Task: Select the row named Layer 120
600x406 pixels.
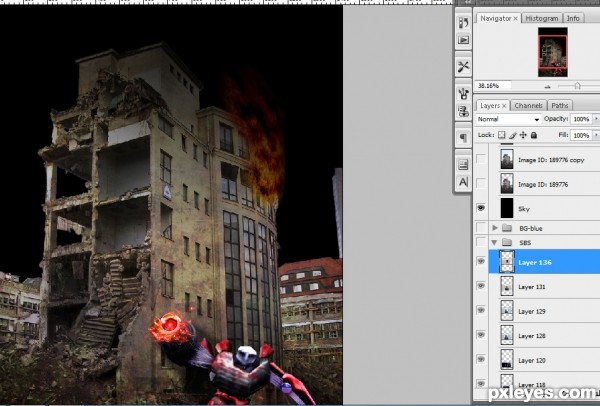Action: coord(544,360)
